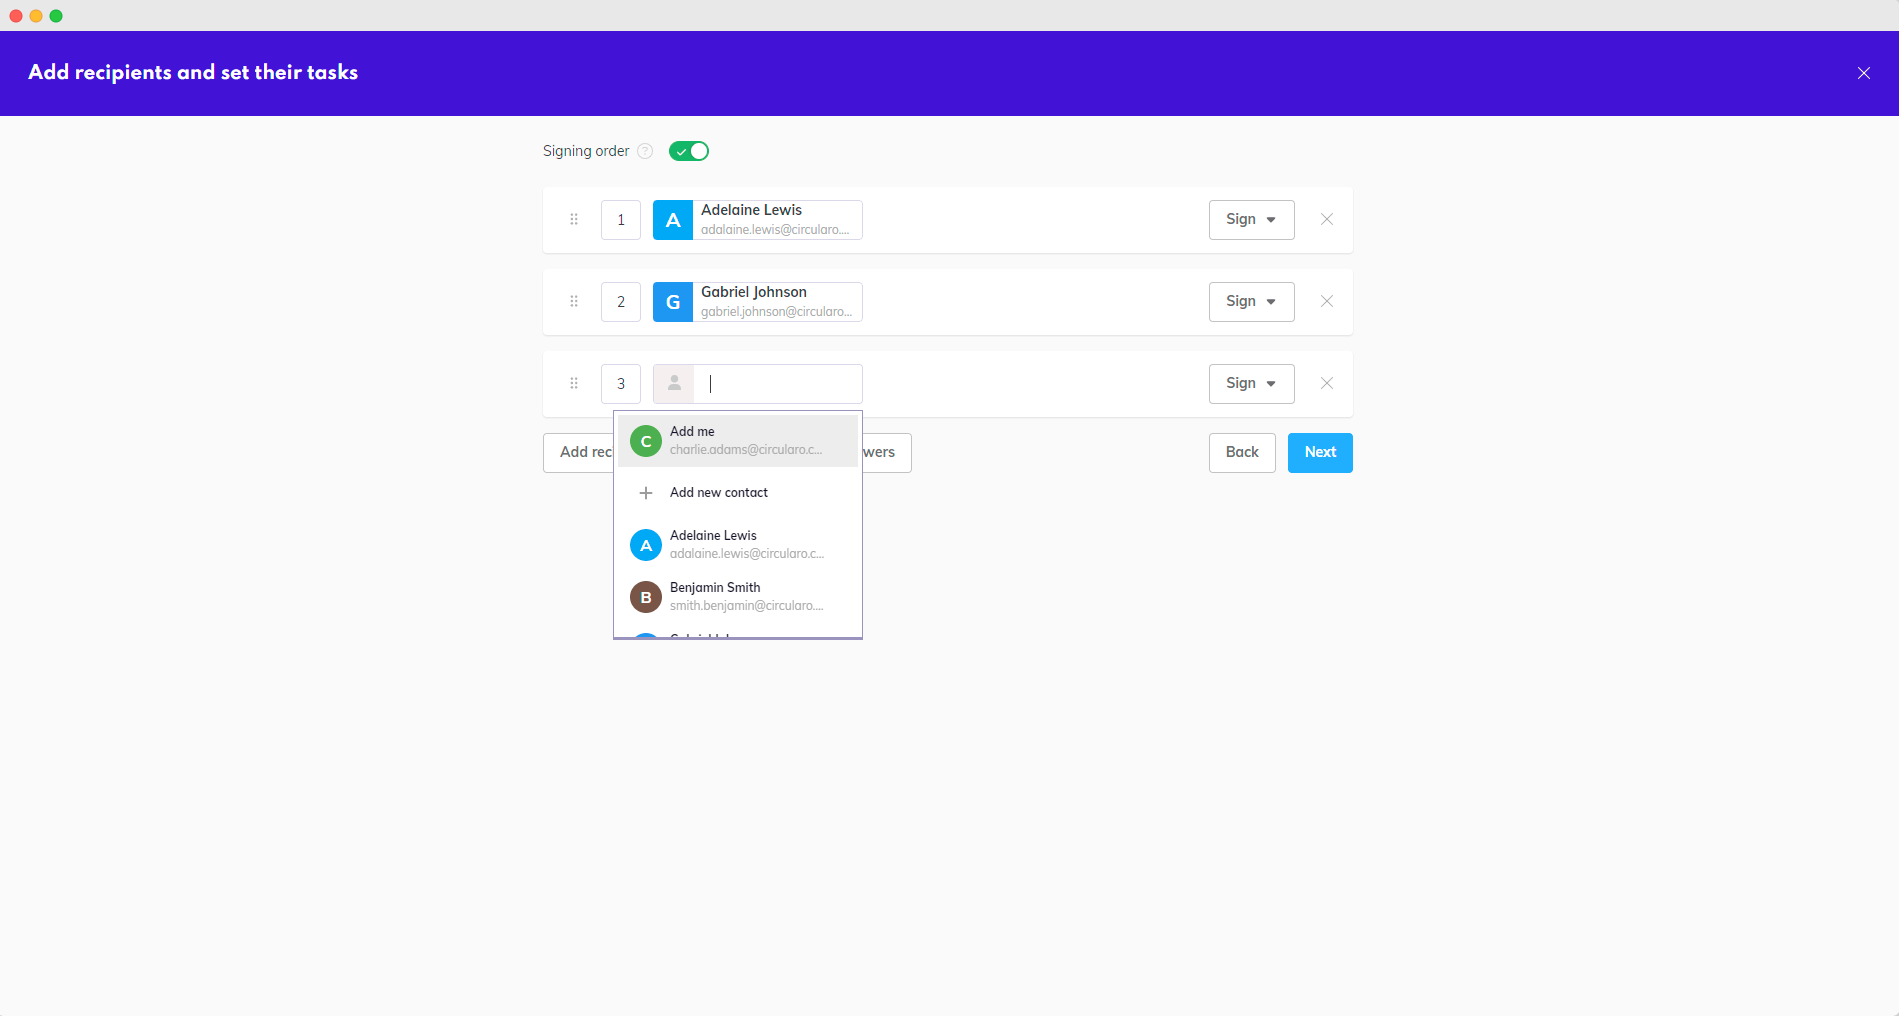The width and height of the screenshot is (1899, 1016).
Task: Toggle the Signing order switch off
Action: (x=689, y=151)
